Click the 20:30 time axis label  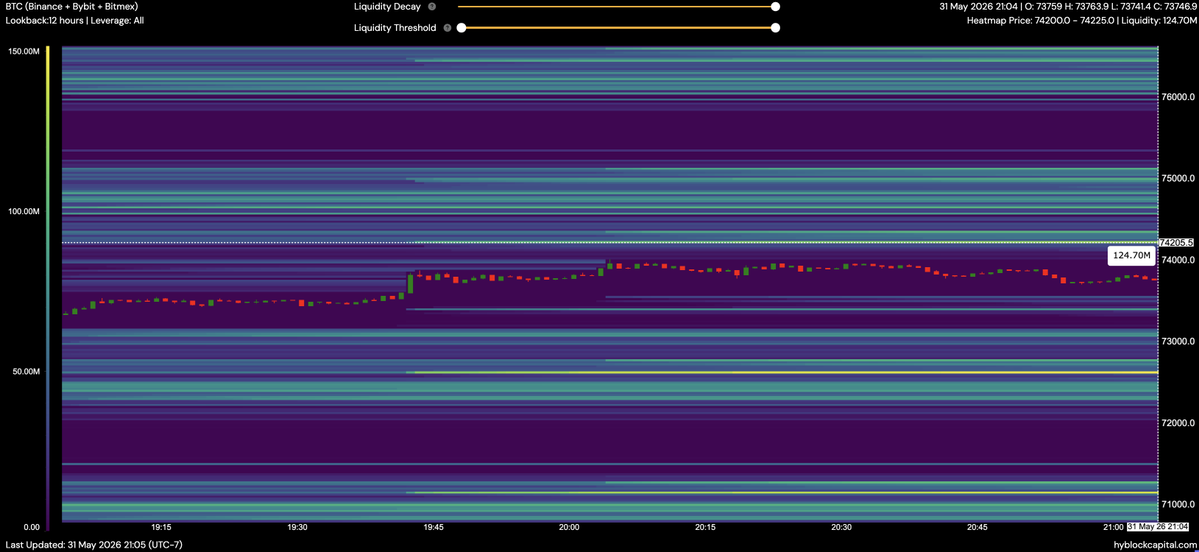841,528
